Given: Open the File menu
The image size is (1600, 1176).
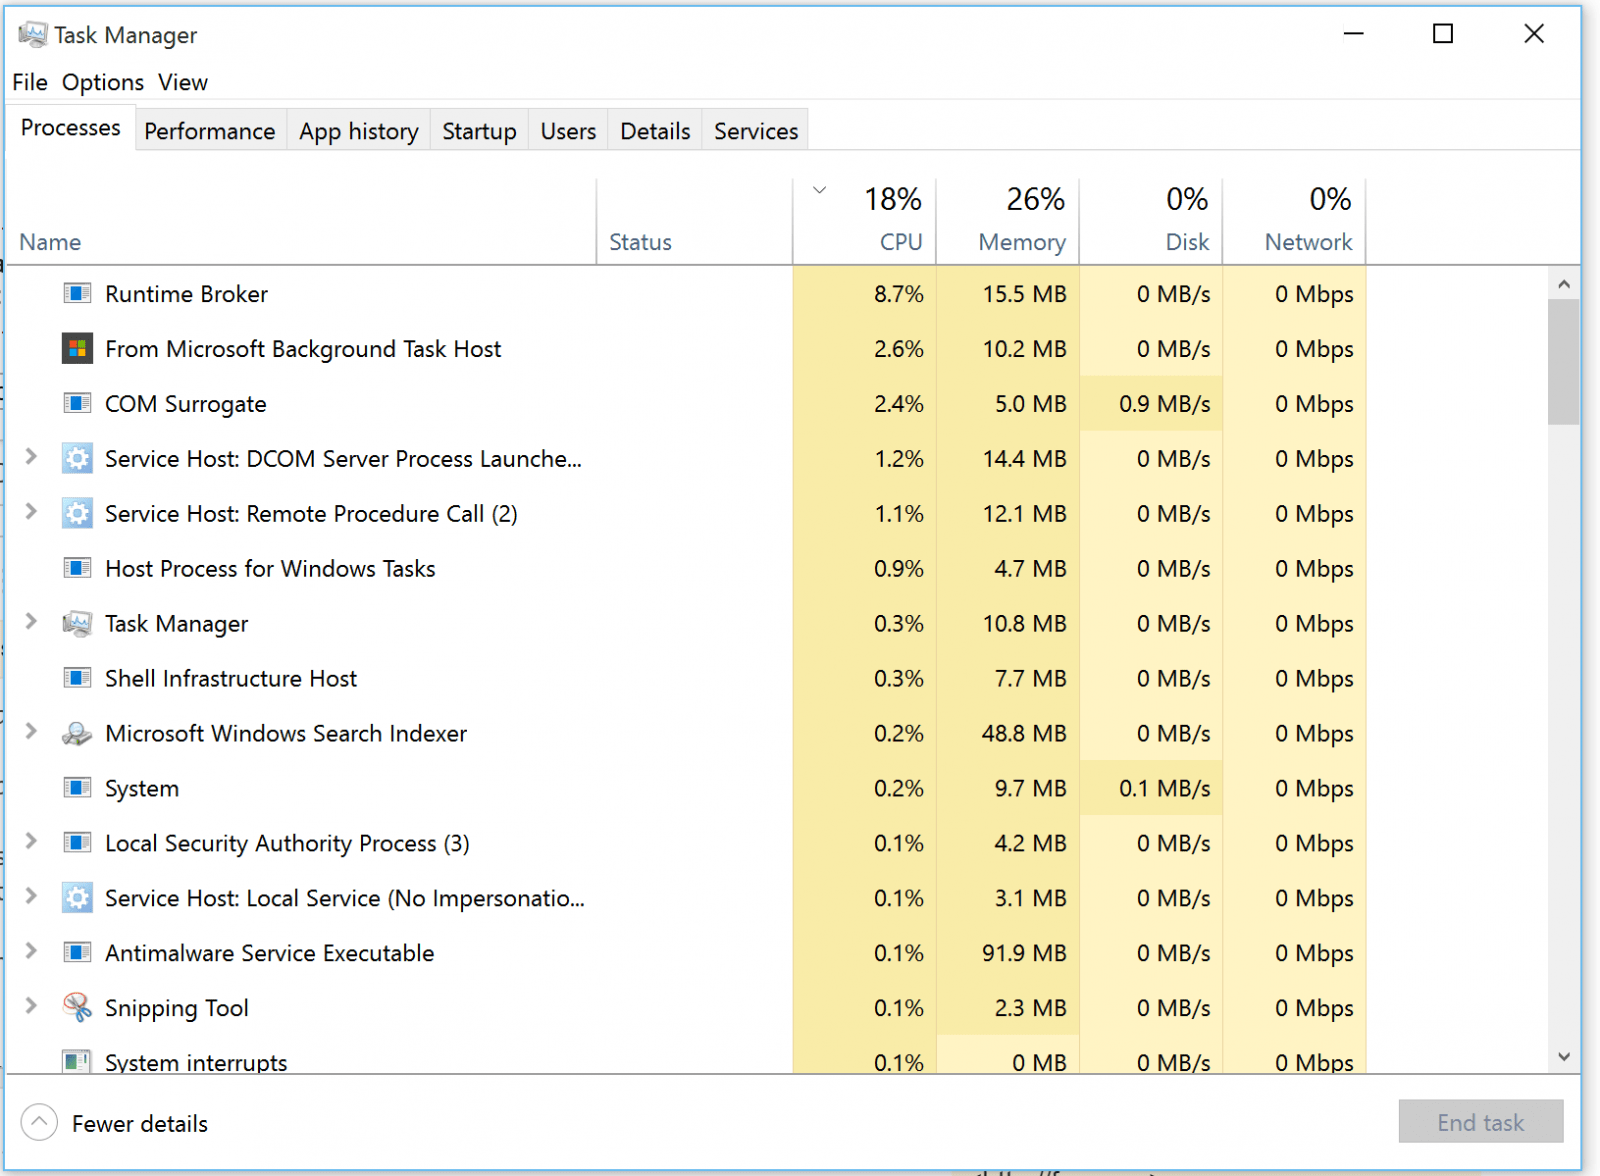Looking at the screenshot, I should [30, 82].
